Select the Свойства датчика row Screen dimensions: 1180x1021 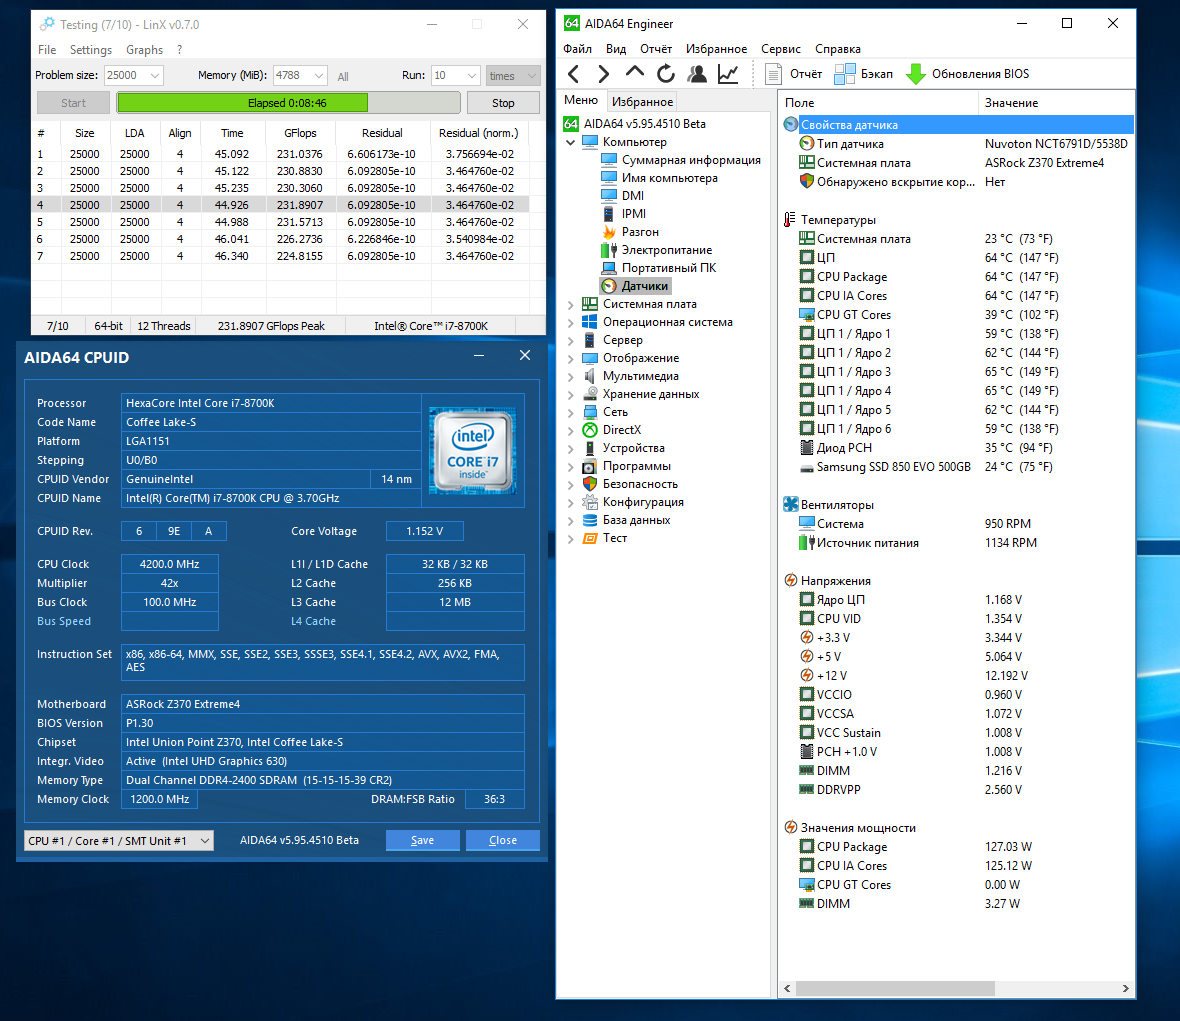pyautogui.click(x=957, y=125)
